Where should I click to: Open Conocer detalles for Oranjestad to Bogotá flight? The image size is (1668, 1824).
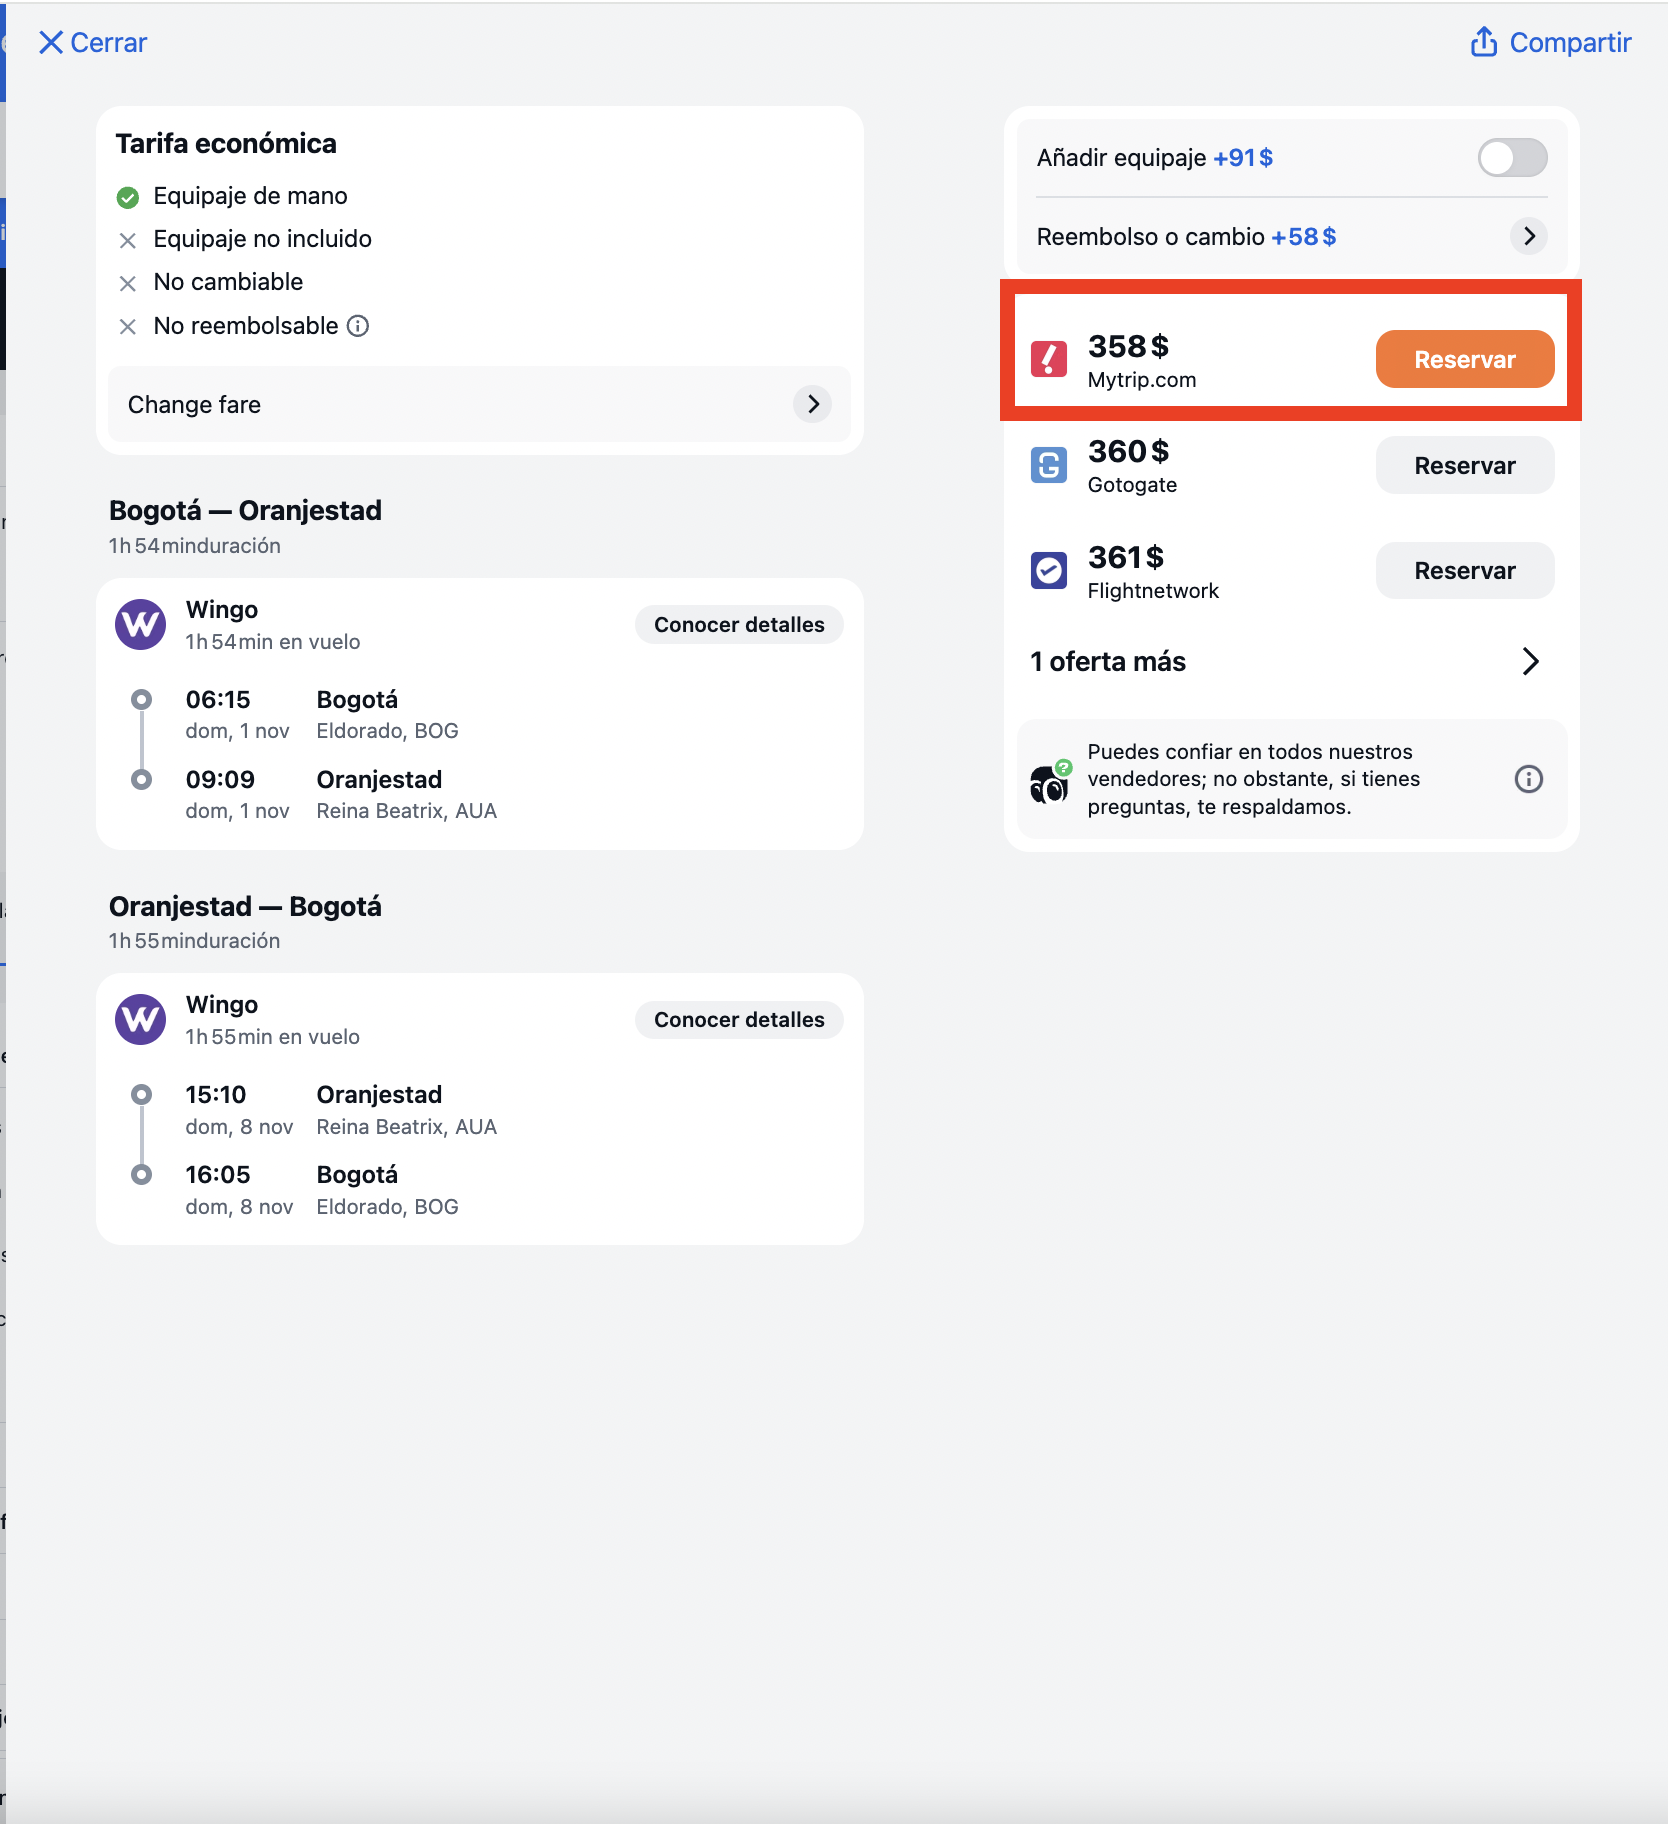point(739,1020)
